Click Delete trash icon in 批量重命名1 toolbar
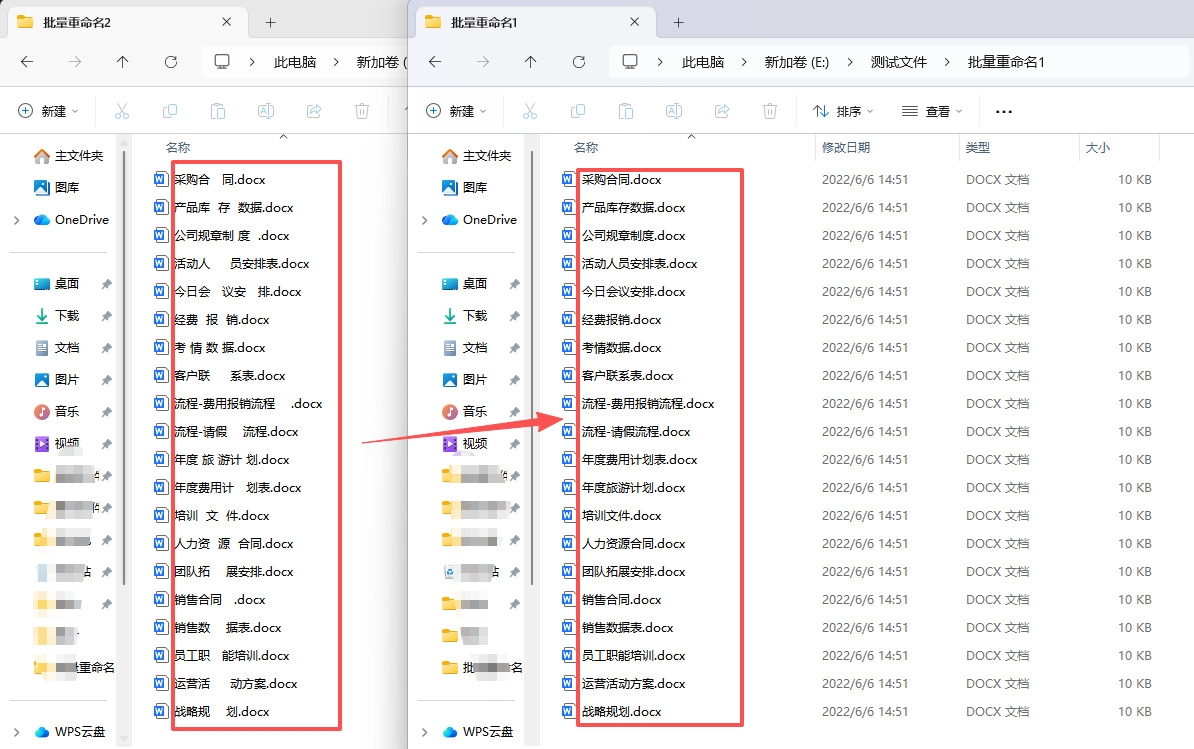This screenshot has height=749, width=1194. [x=770, y=111]
